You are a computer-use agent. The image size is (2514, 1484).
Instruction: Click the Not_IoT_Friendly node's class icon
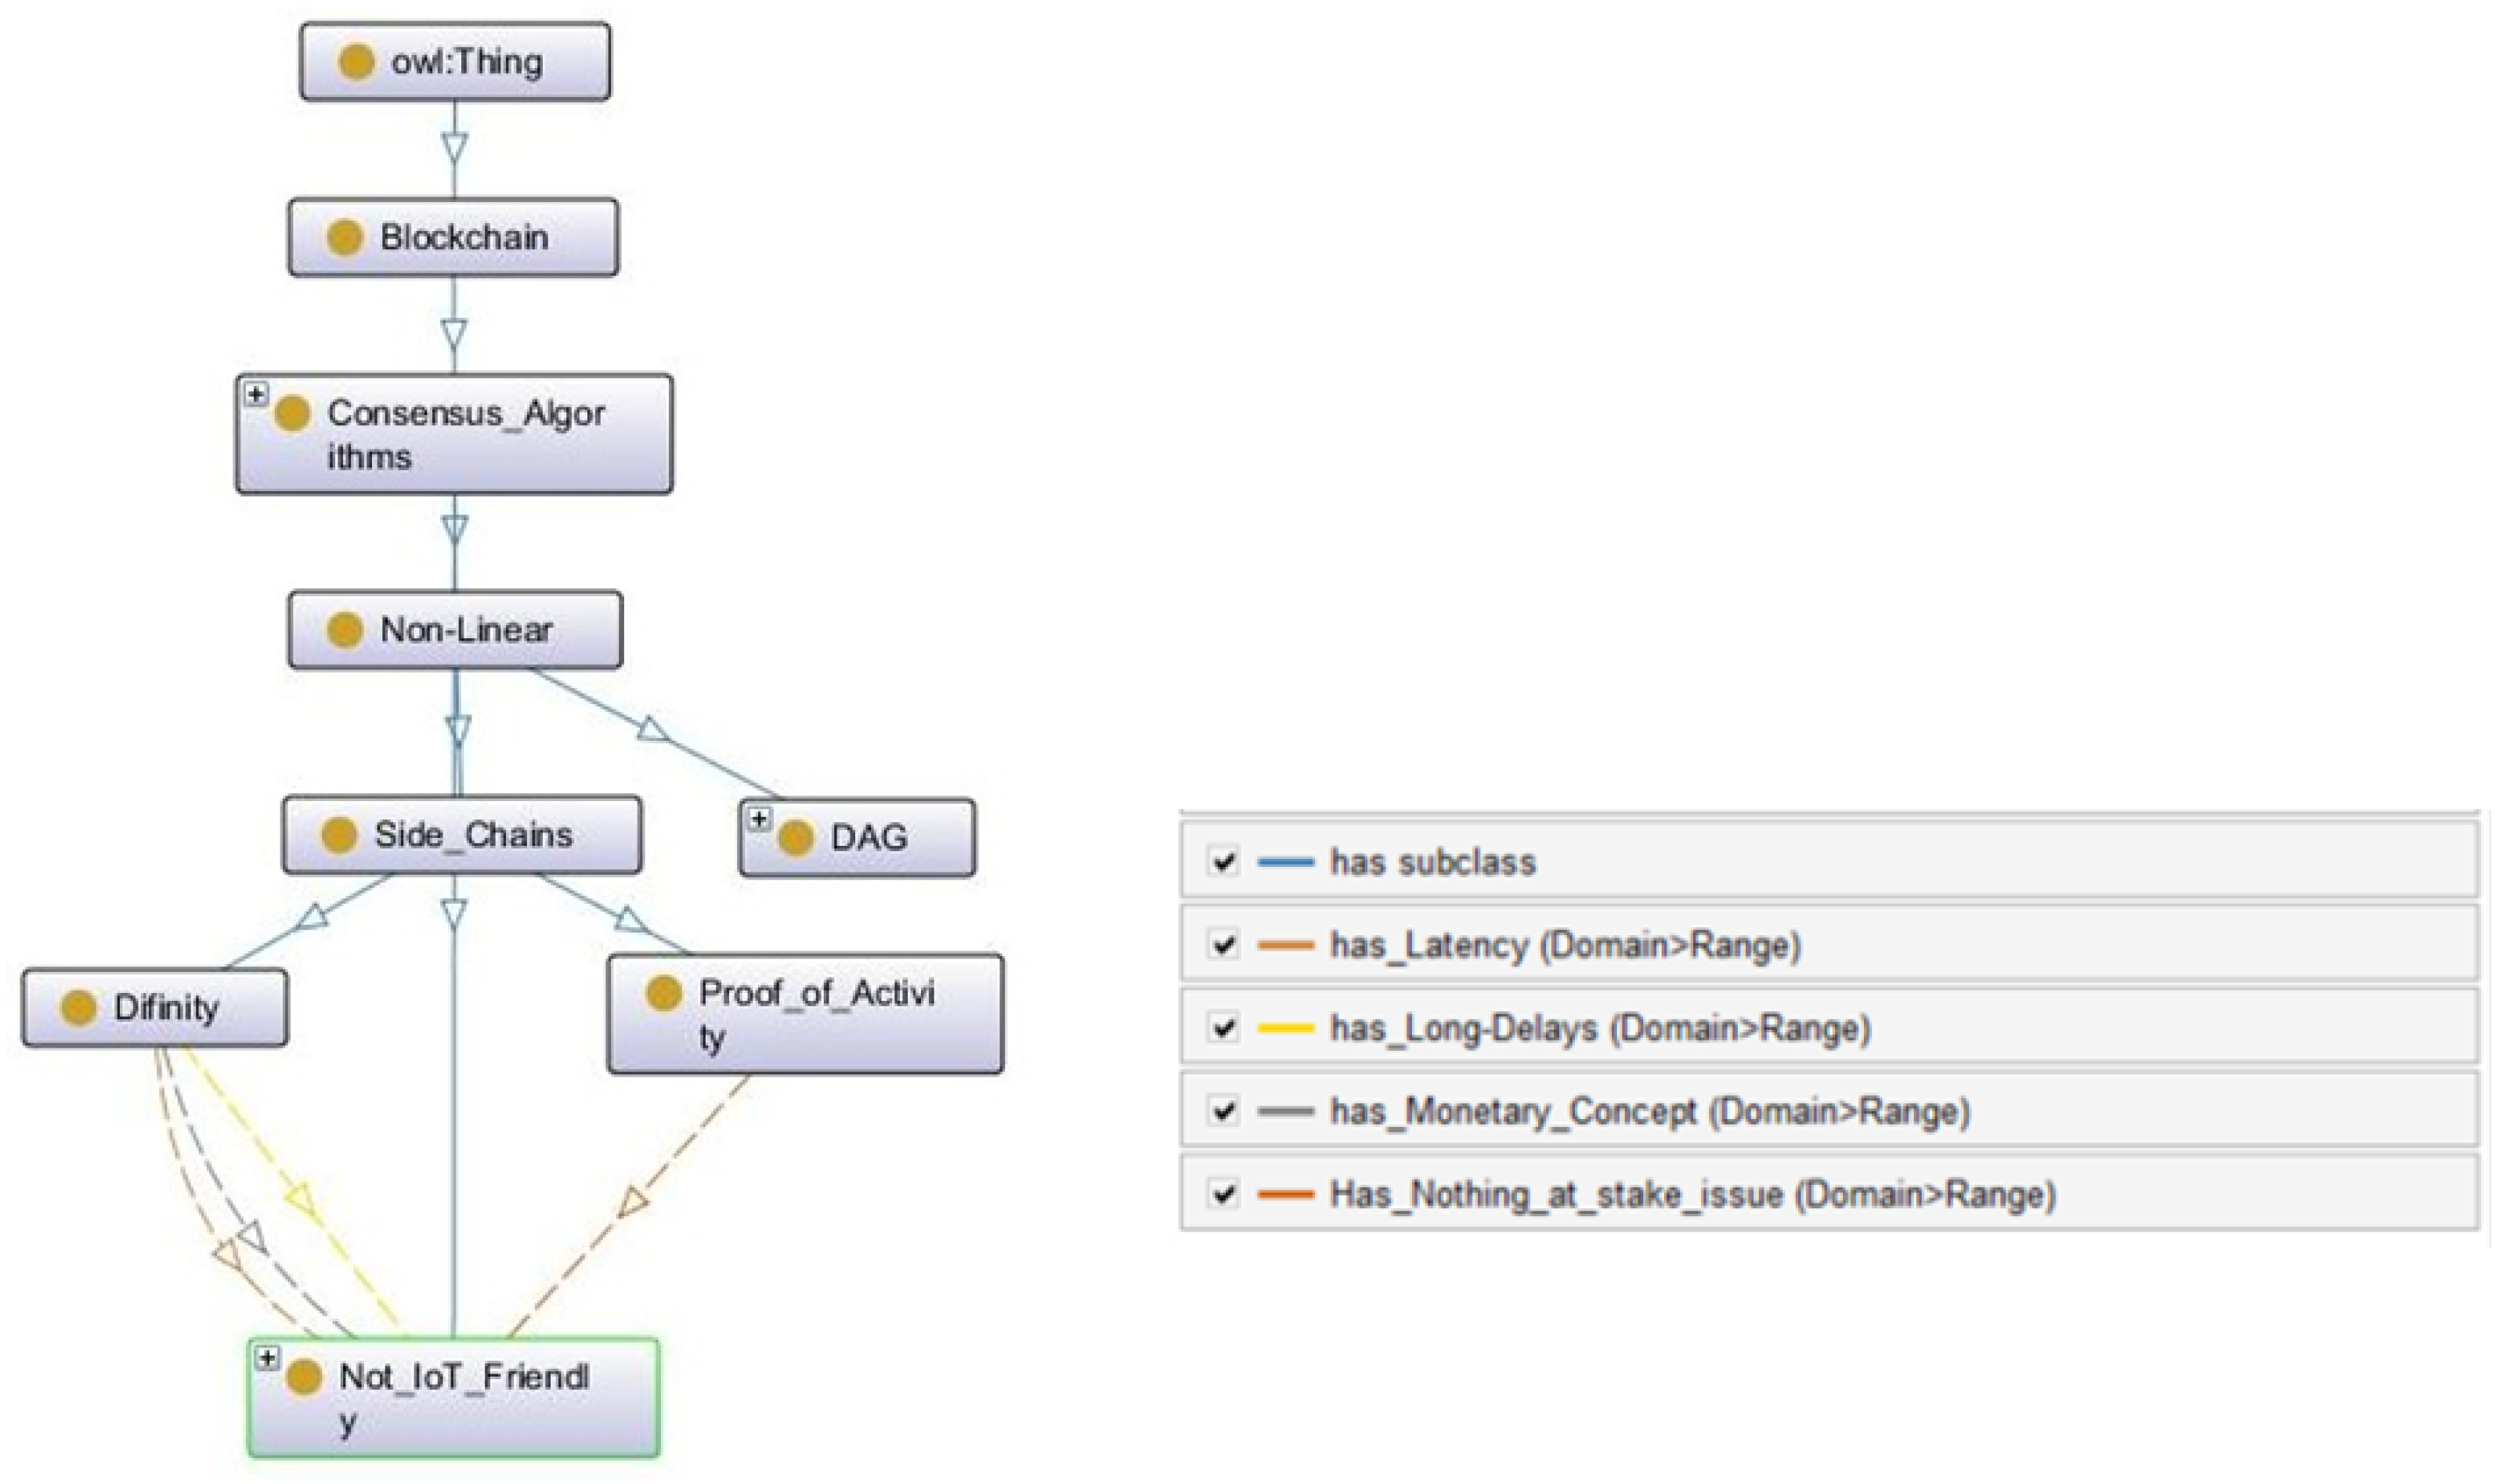[304, 1377]
